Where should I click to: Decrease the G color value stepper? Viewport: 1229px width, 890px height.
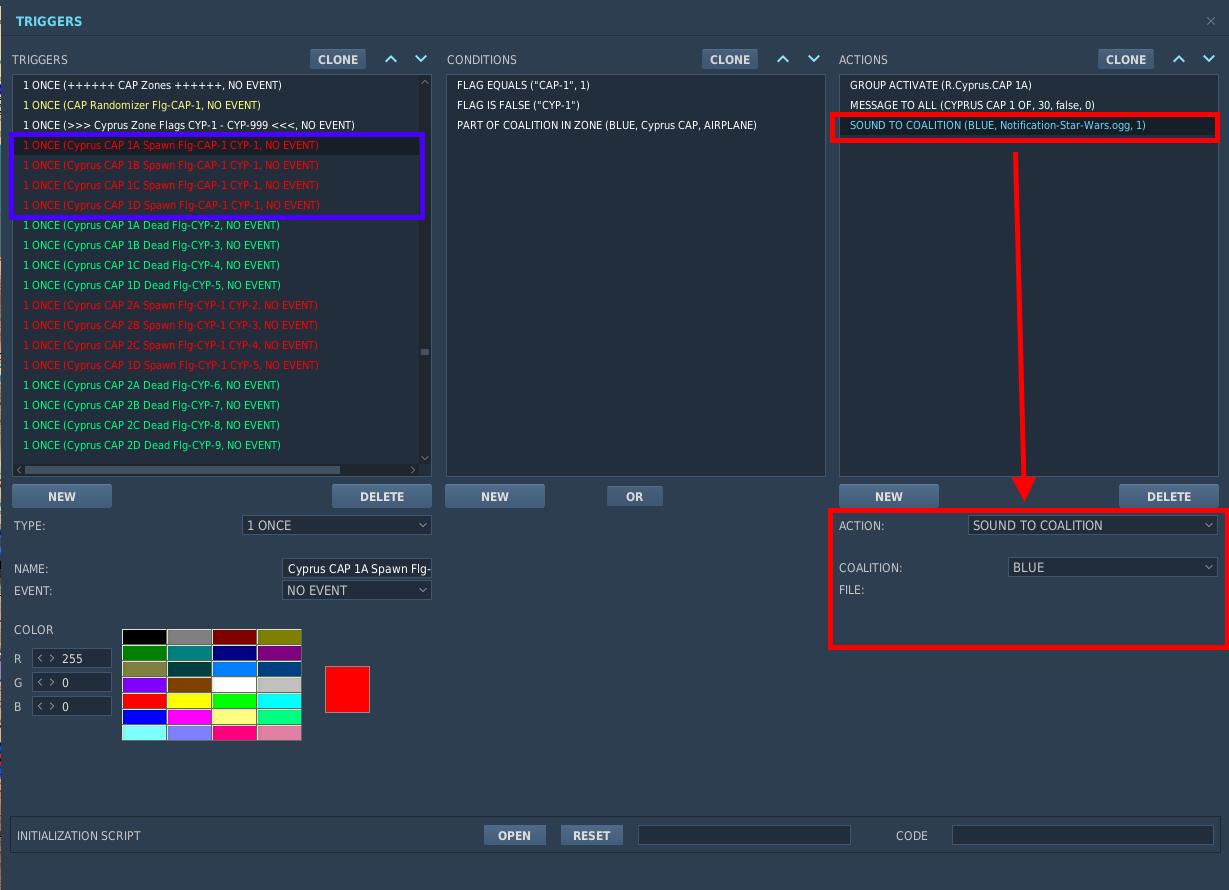[x=40, y=682]
